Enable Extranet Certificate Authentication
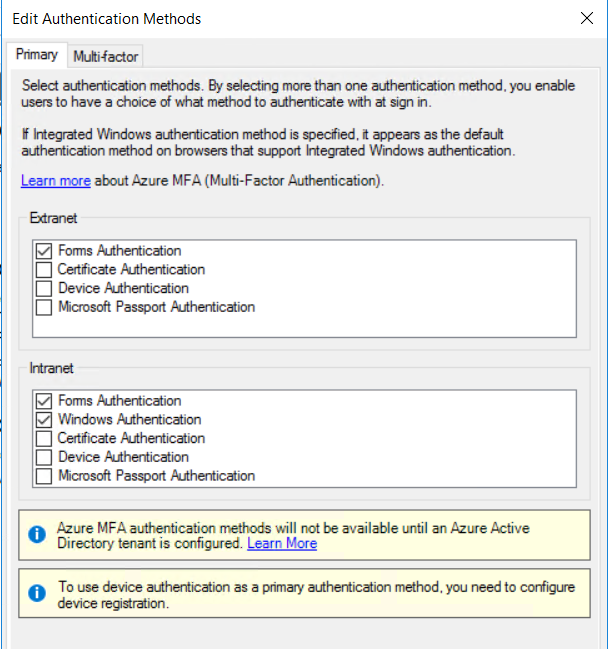Screen dimensions: 608x649 tap(44, 270)
